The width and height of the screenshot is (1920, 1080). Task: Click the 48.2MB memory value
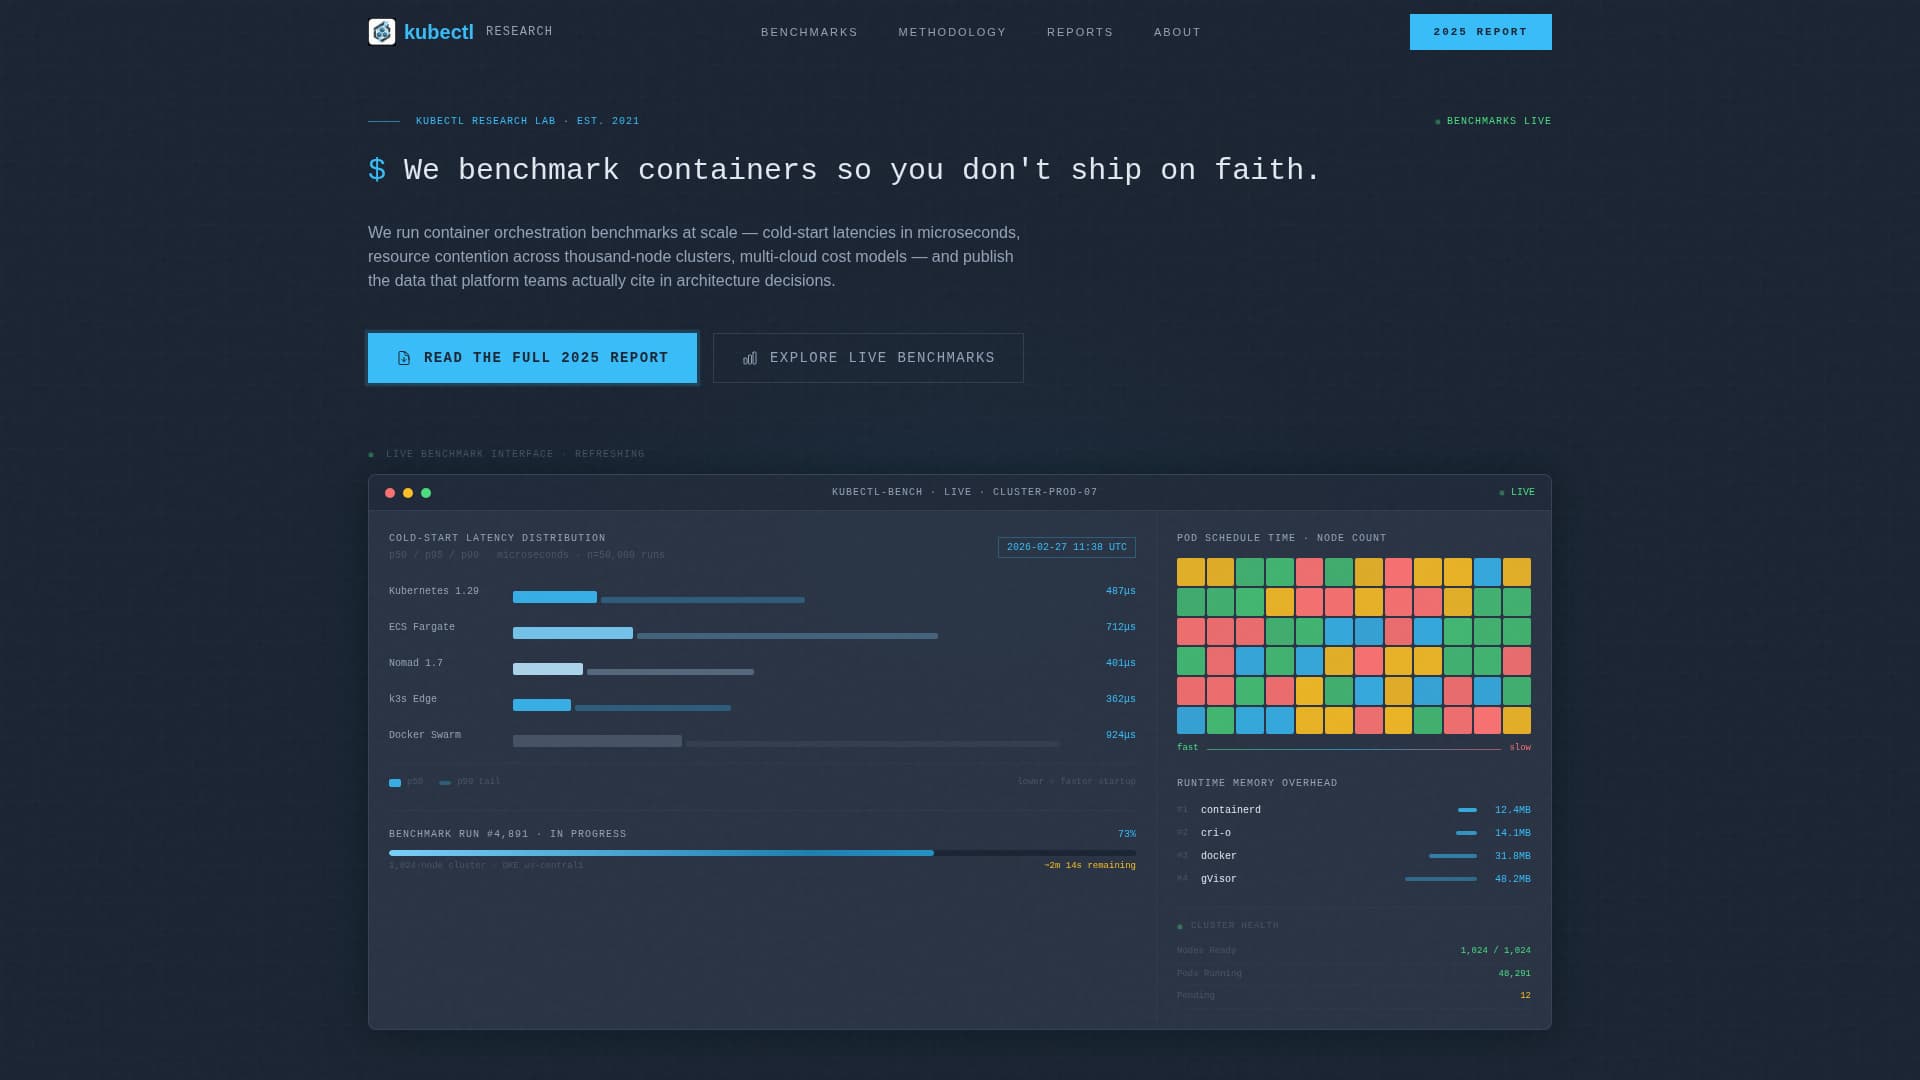(x=1513, y=879)
